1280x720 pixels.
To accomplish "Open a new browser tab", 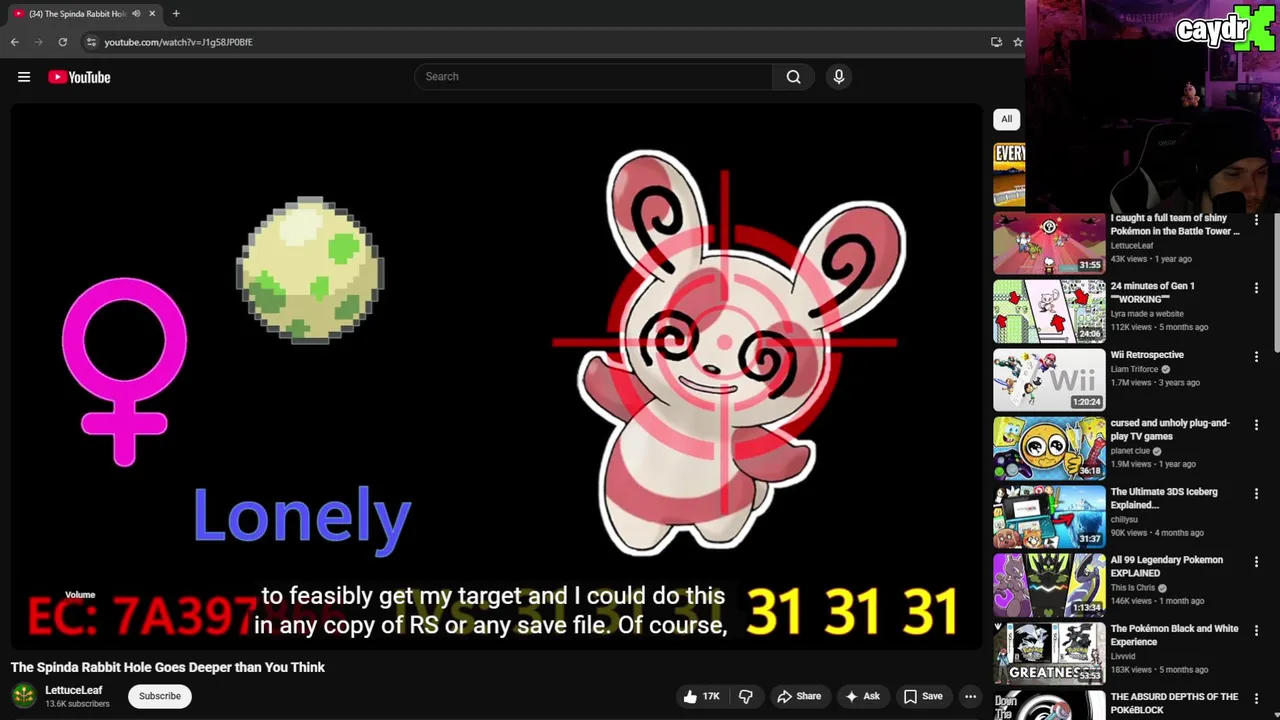I will [x=176, y=13].
